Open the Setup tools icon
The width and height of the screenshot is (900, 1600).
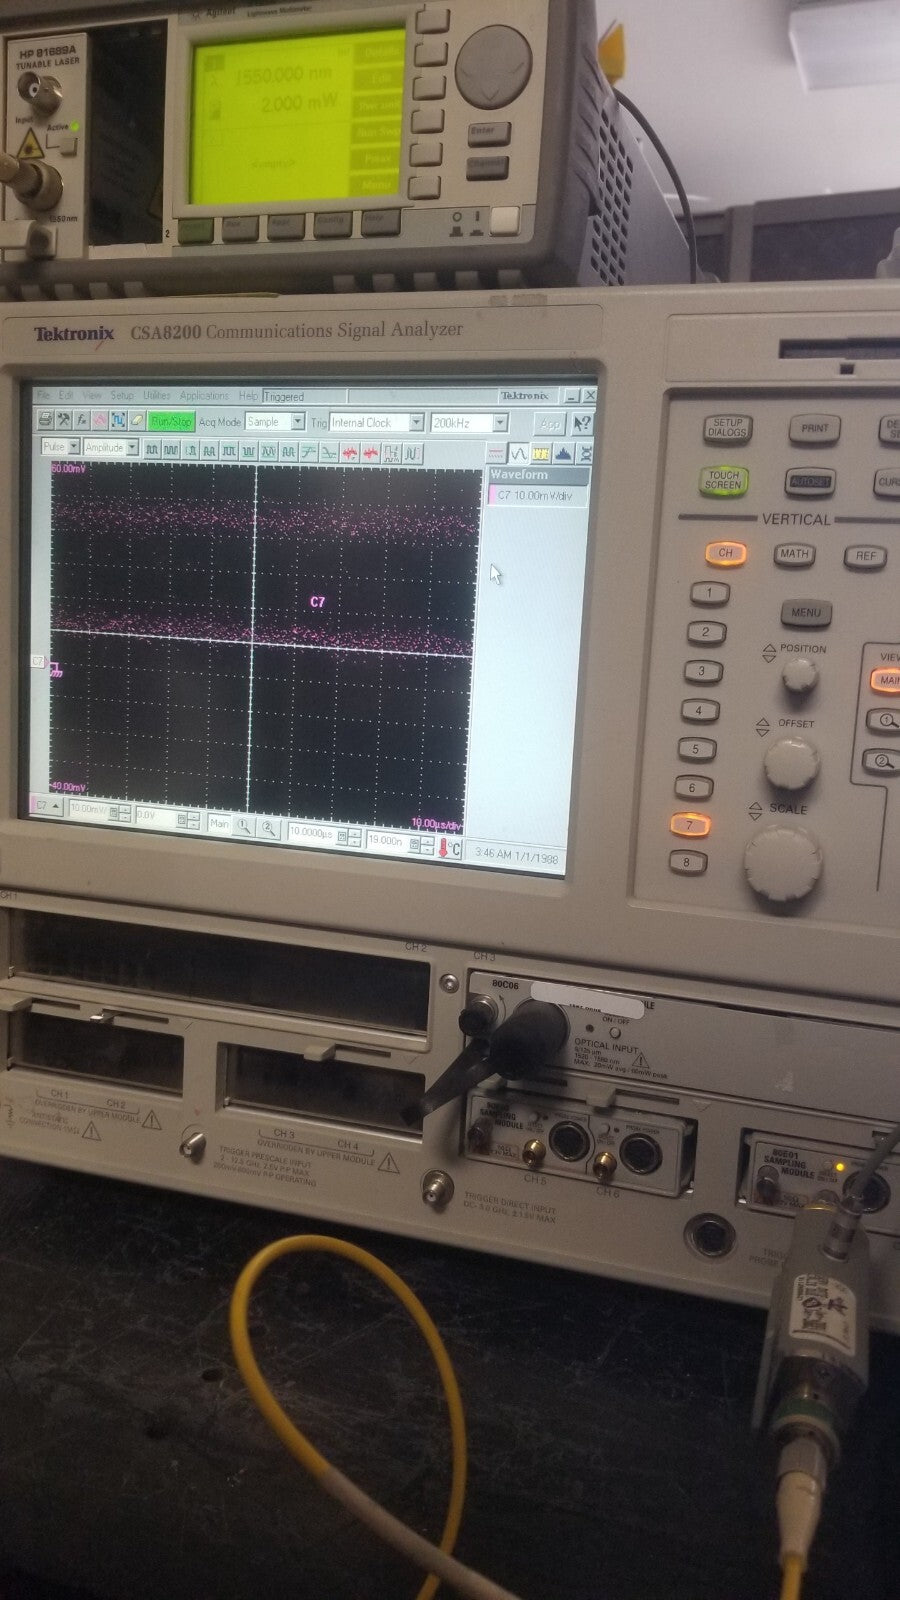click(x=63, y=422)
